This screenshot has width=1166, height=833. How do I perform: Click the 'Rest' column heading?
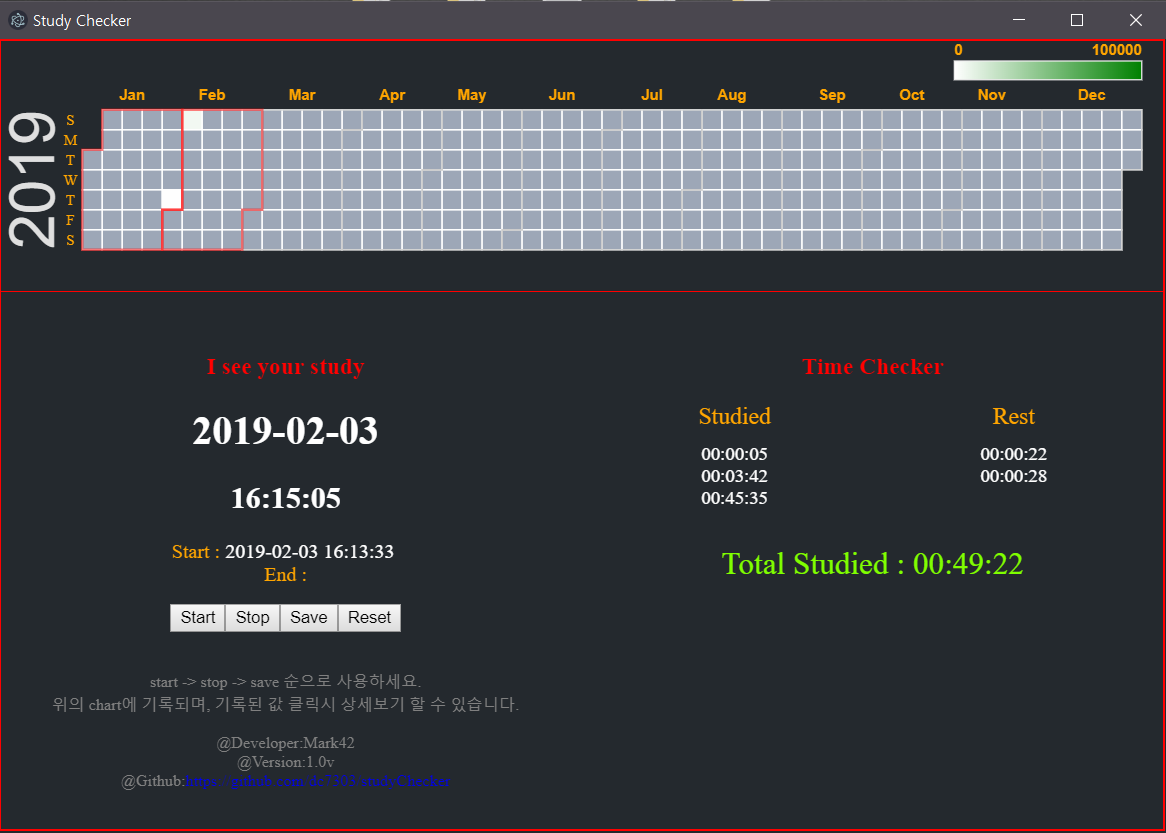pos(1014,416)
